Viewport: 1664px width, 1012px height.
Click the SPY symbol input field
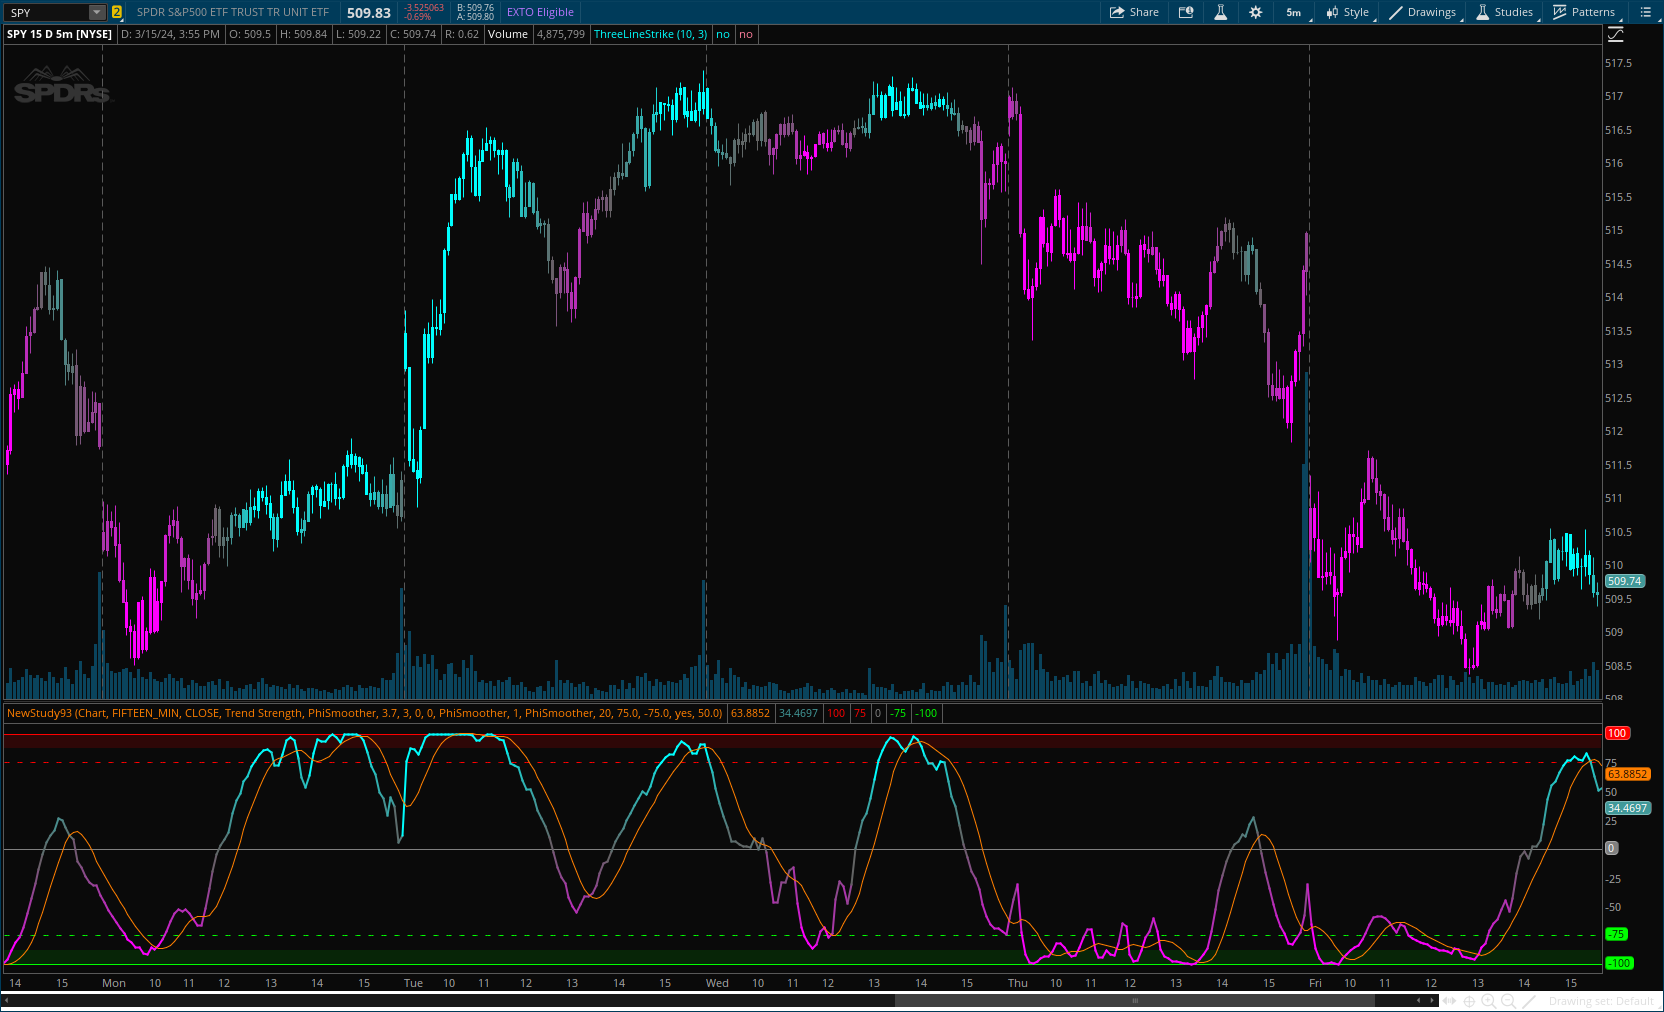coord(47,12)
